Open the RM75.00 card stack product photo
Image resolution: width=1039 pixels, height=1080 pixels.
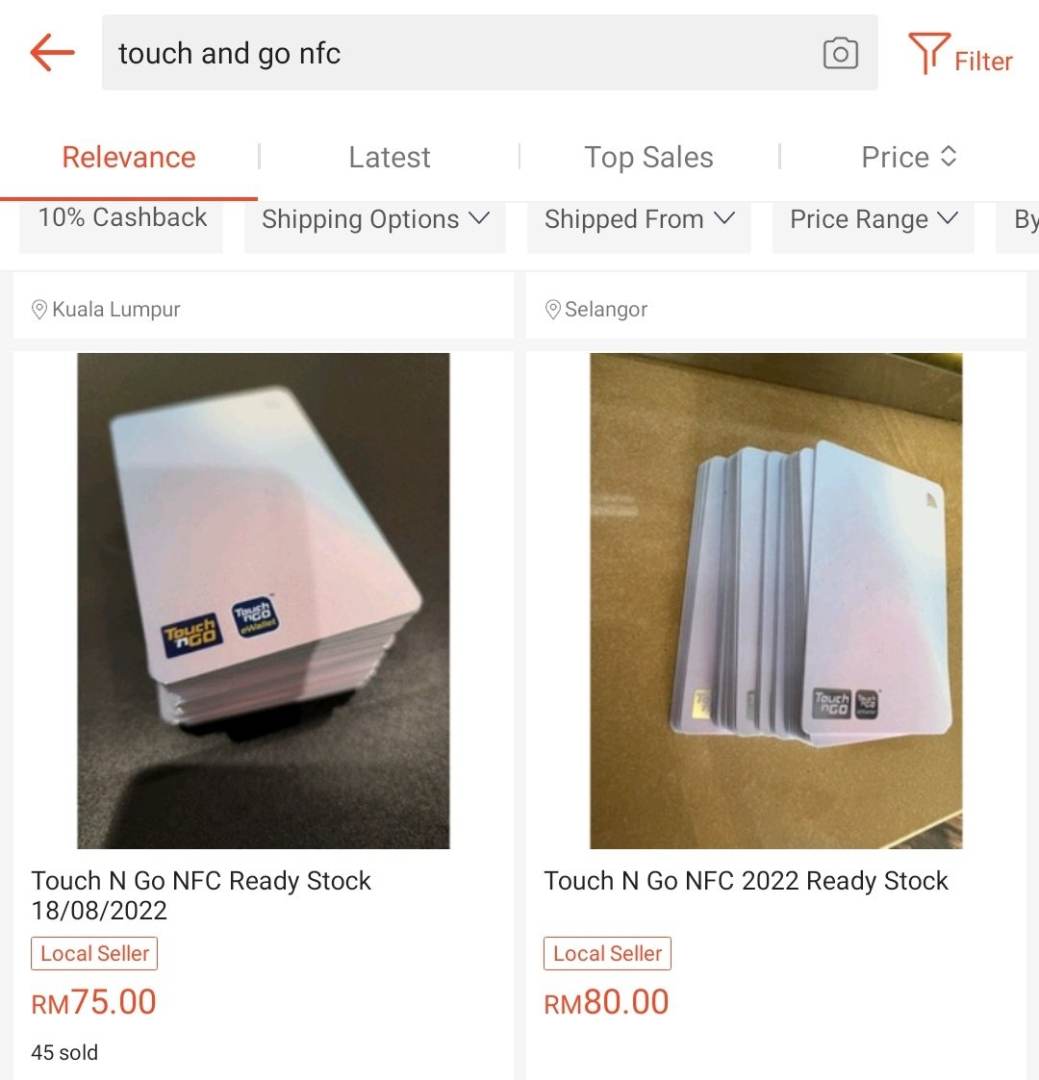264,600
